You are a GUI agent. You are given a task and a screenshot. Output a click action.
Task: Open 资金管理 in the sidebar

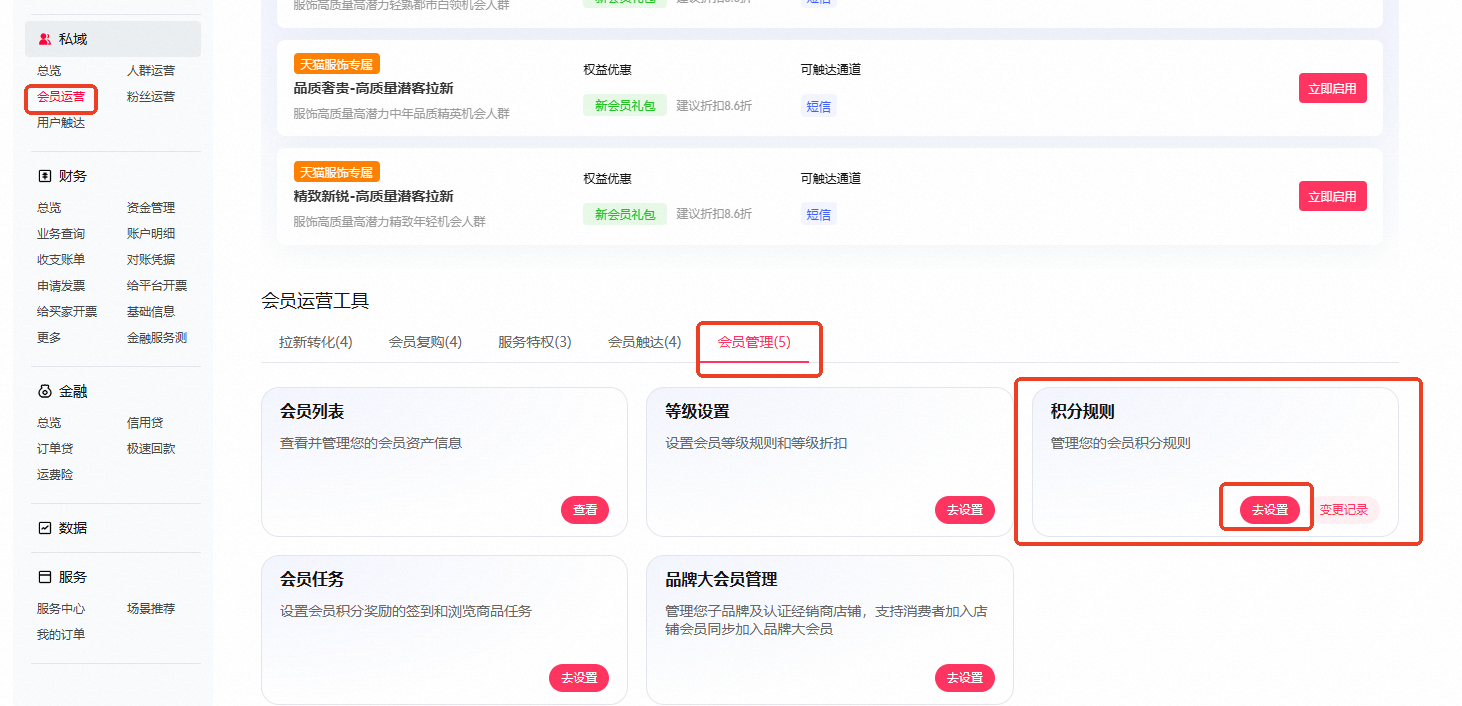[x=151, y=208]
